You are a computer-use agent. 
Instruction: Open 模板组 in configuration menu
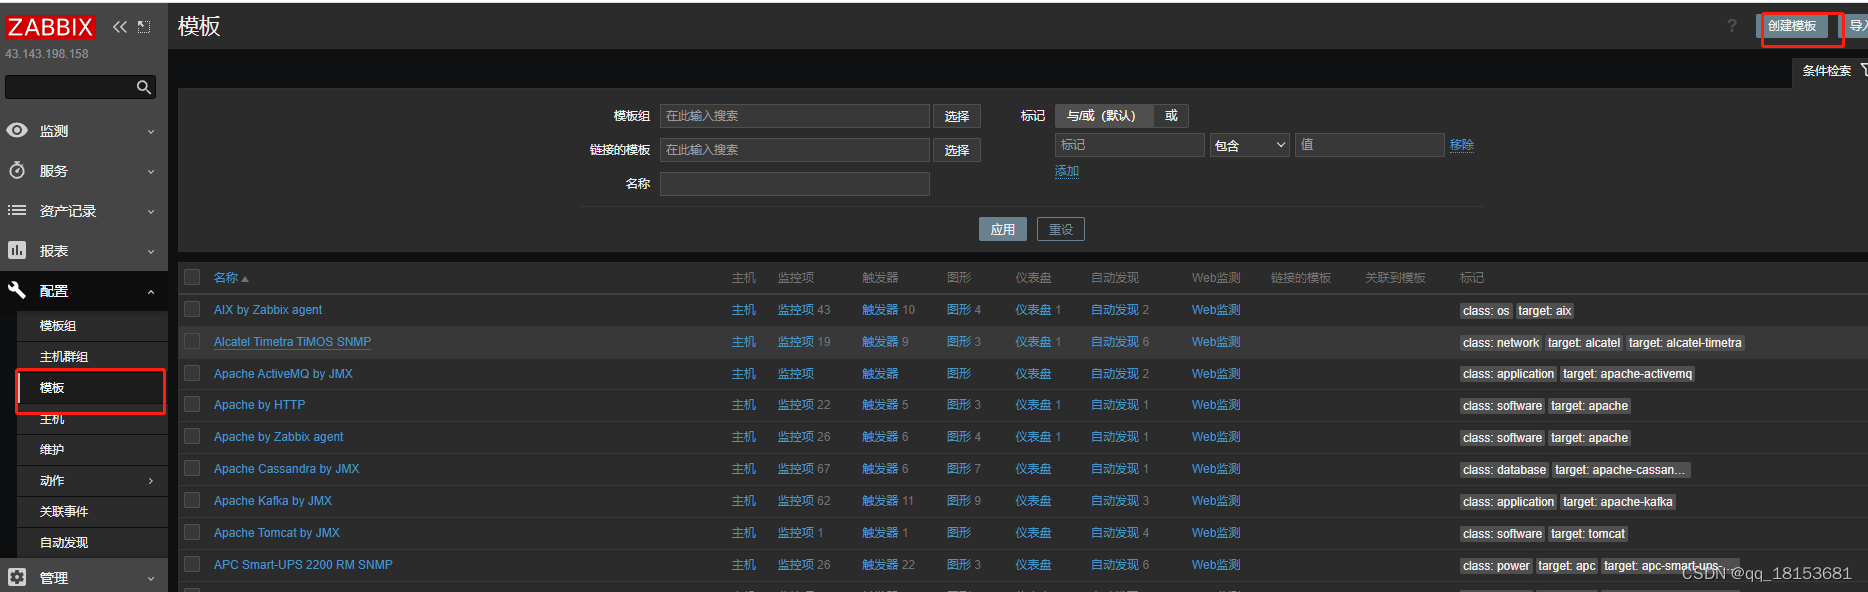coord(58,326)
